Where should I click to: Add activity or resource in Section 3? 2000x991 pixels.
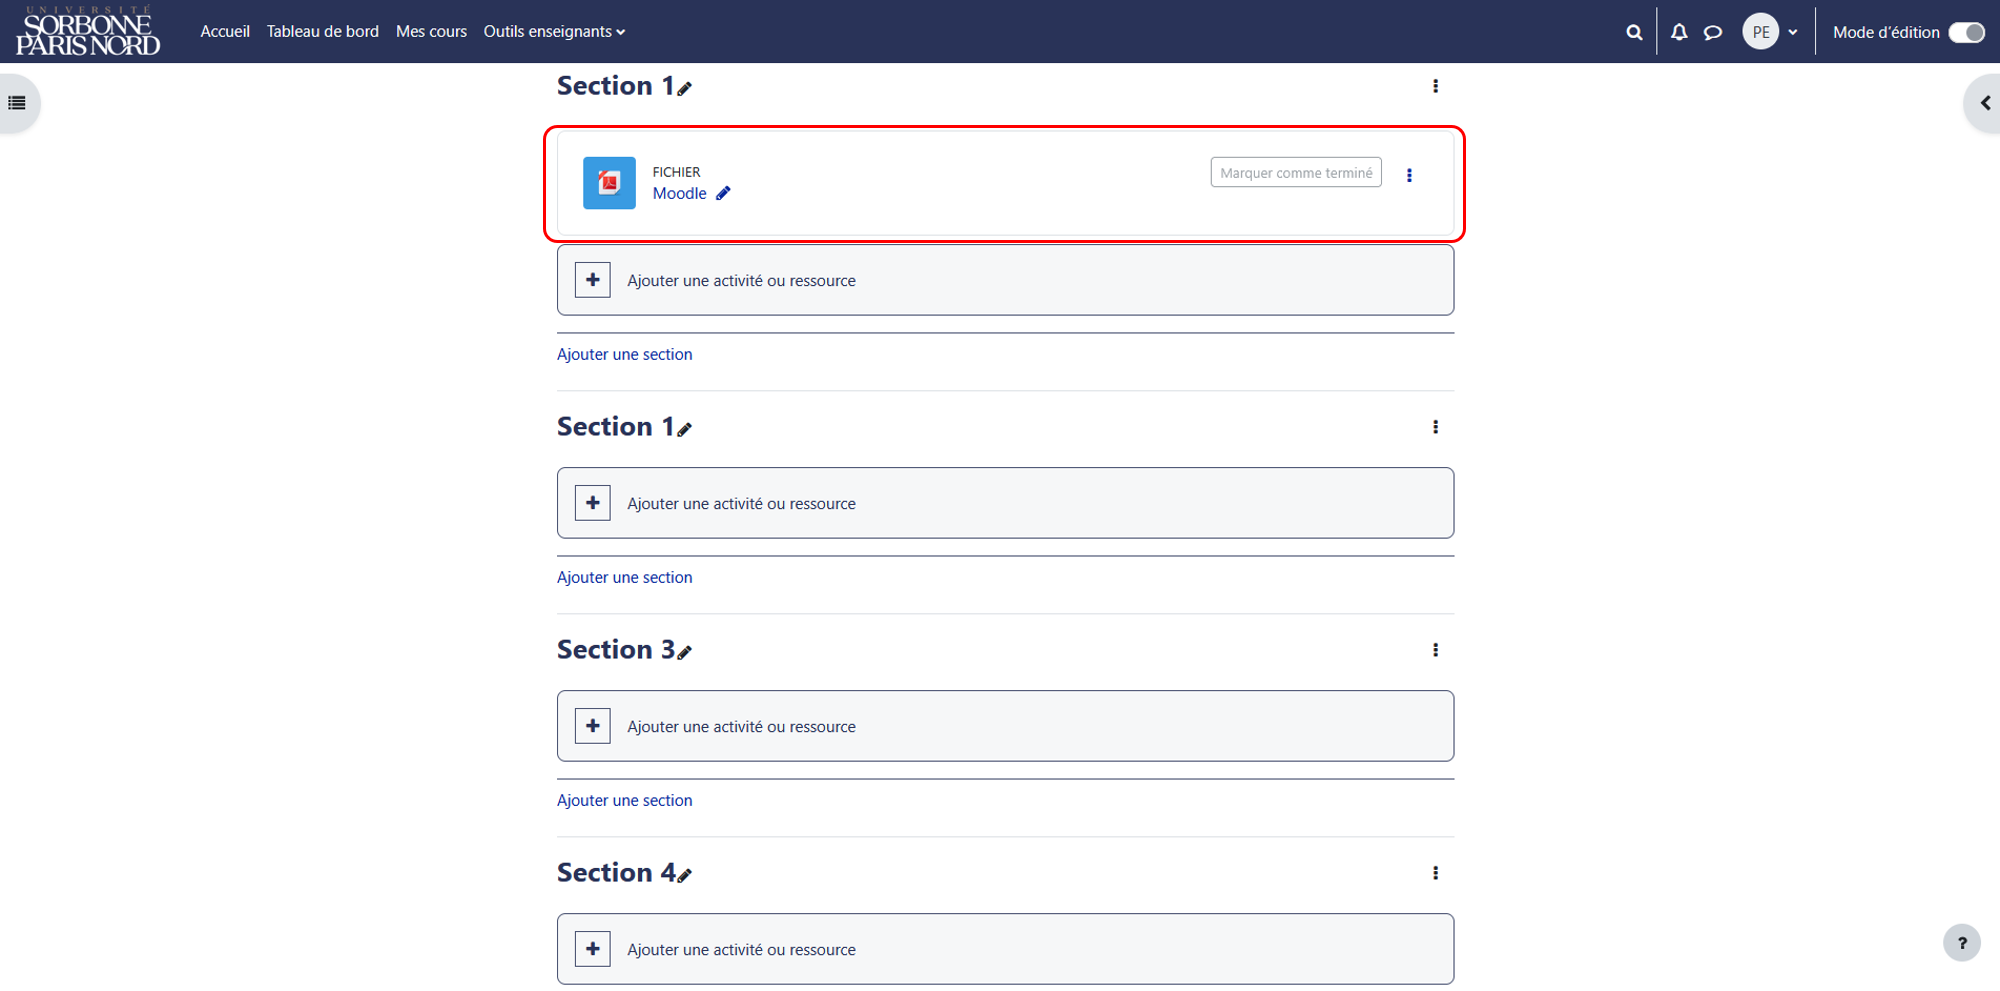1005,726
